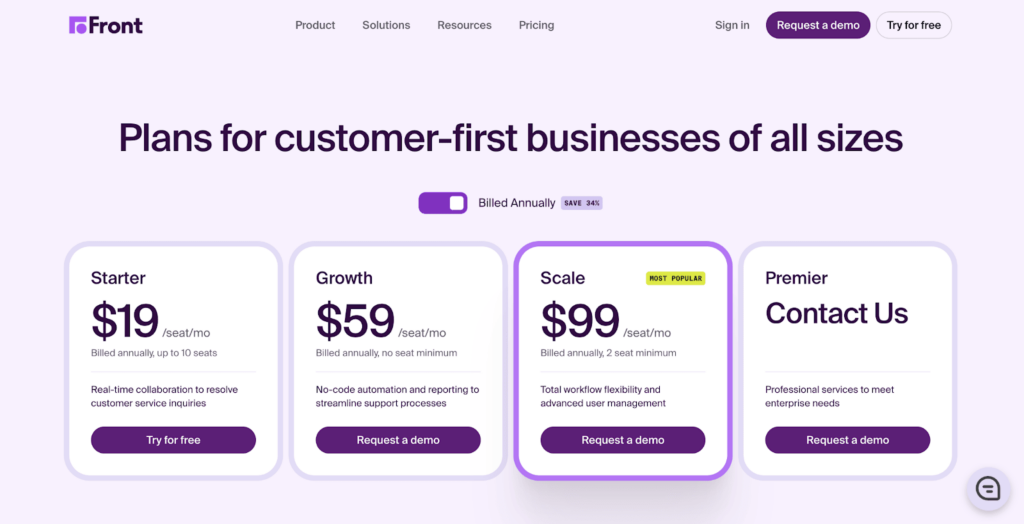The image size is (1024, 524).
Task: Click the Sign in link
Action: 732,25
